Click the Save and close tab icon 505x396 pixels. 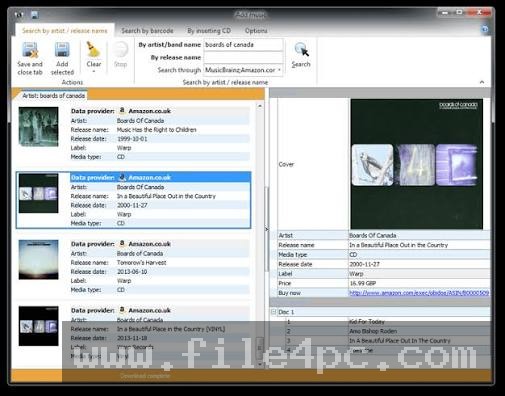click(30, 51)
